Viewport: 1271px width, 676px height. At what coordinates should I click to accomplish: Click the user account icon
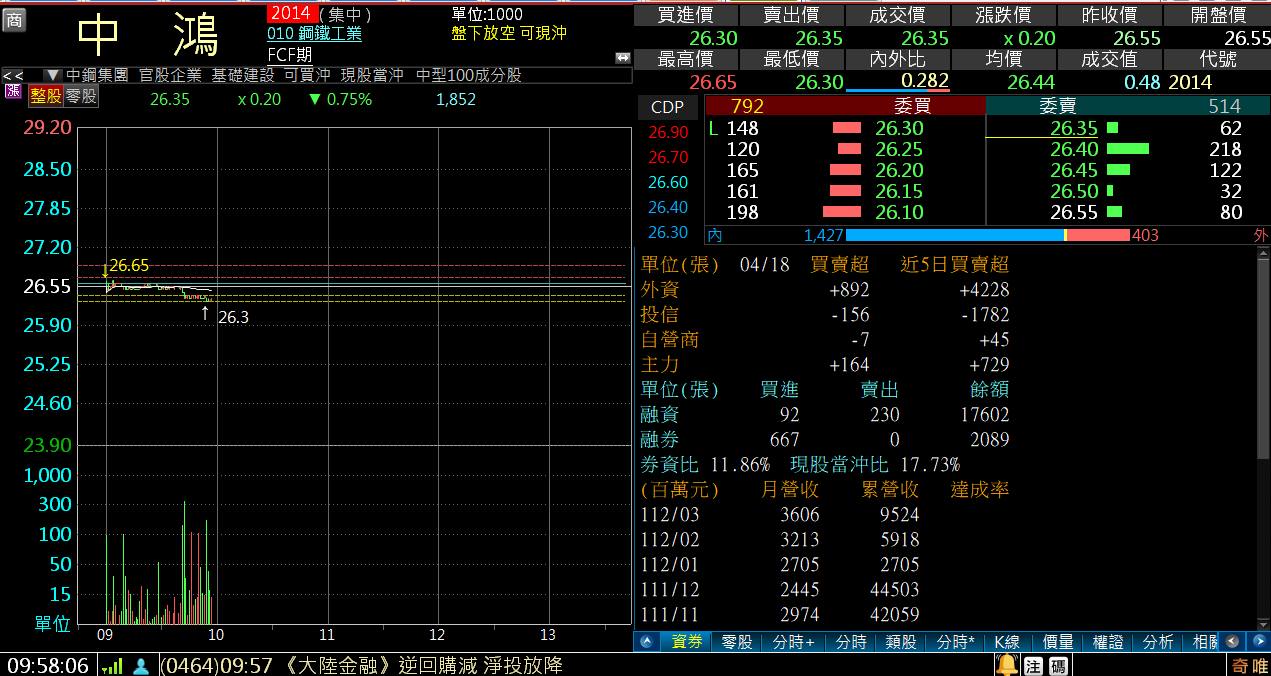click(142, 666)
